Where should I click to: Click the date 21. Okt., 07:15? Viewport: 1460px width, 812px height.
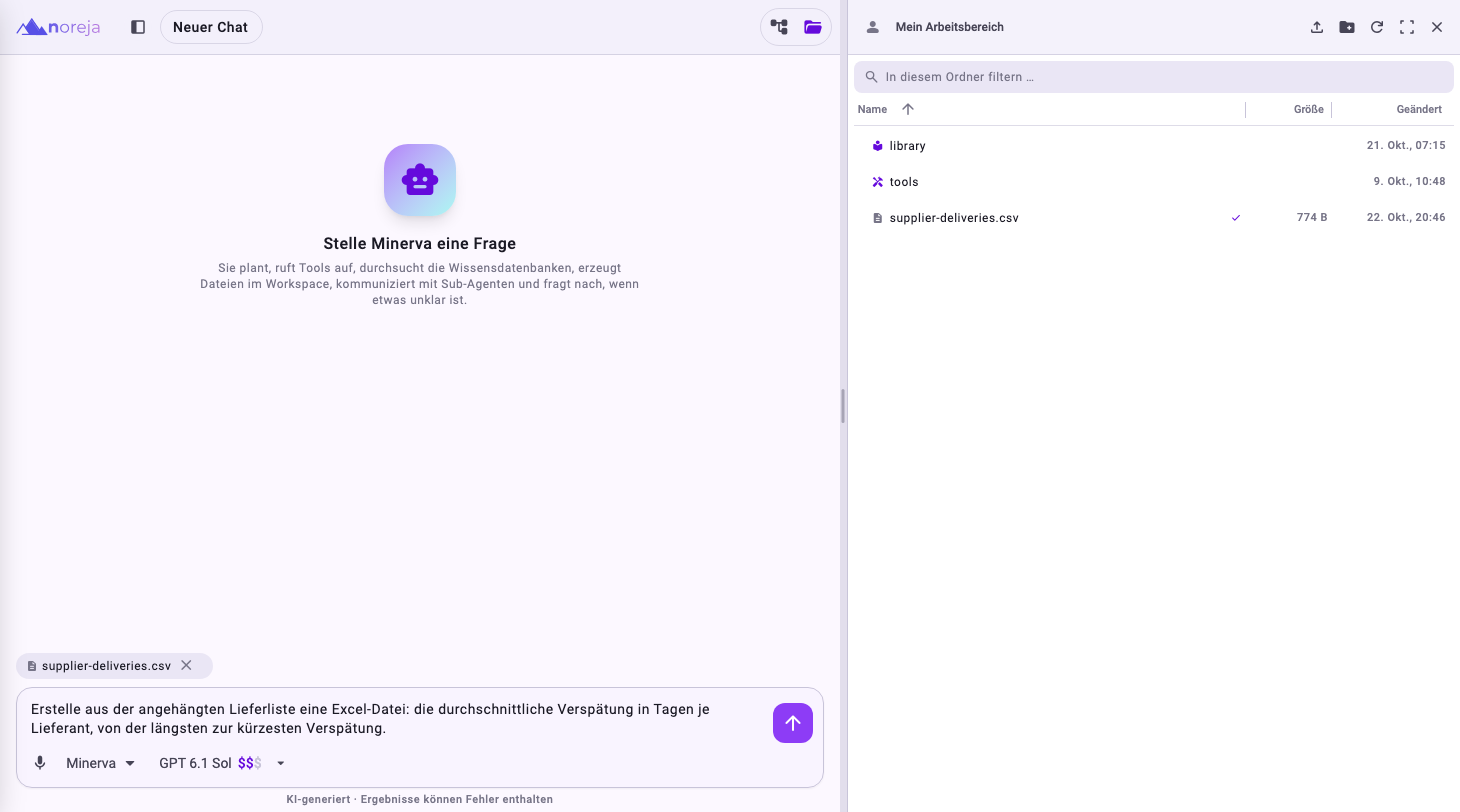(1406, 145)
